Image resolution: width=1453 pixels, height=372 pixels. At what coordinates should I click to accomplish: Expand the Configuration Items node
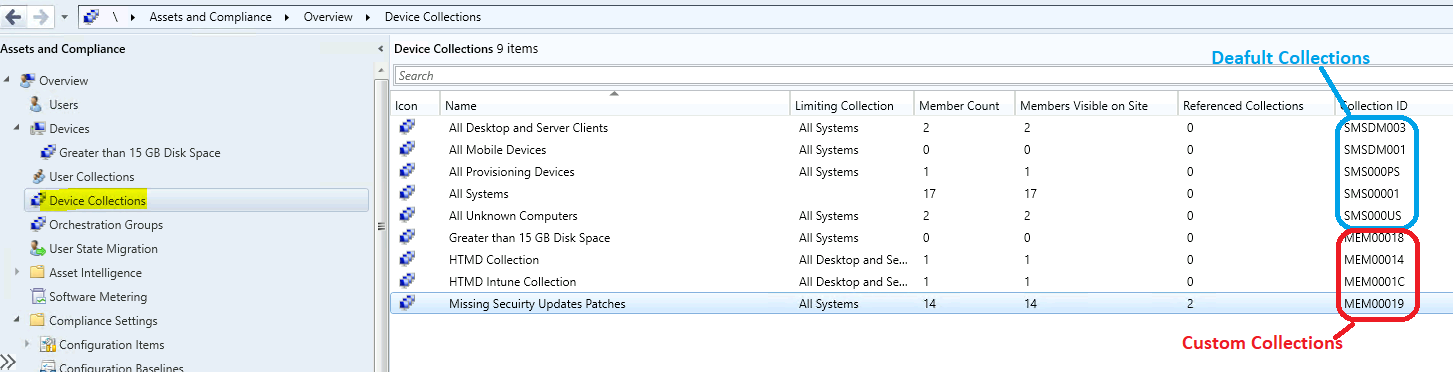[x=27, y=344]
